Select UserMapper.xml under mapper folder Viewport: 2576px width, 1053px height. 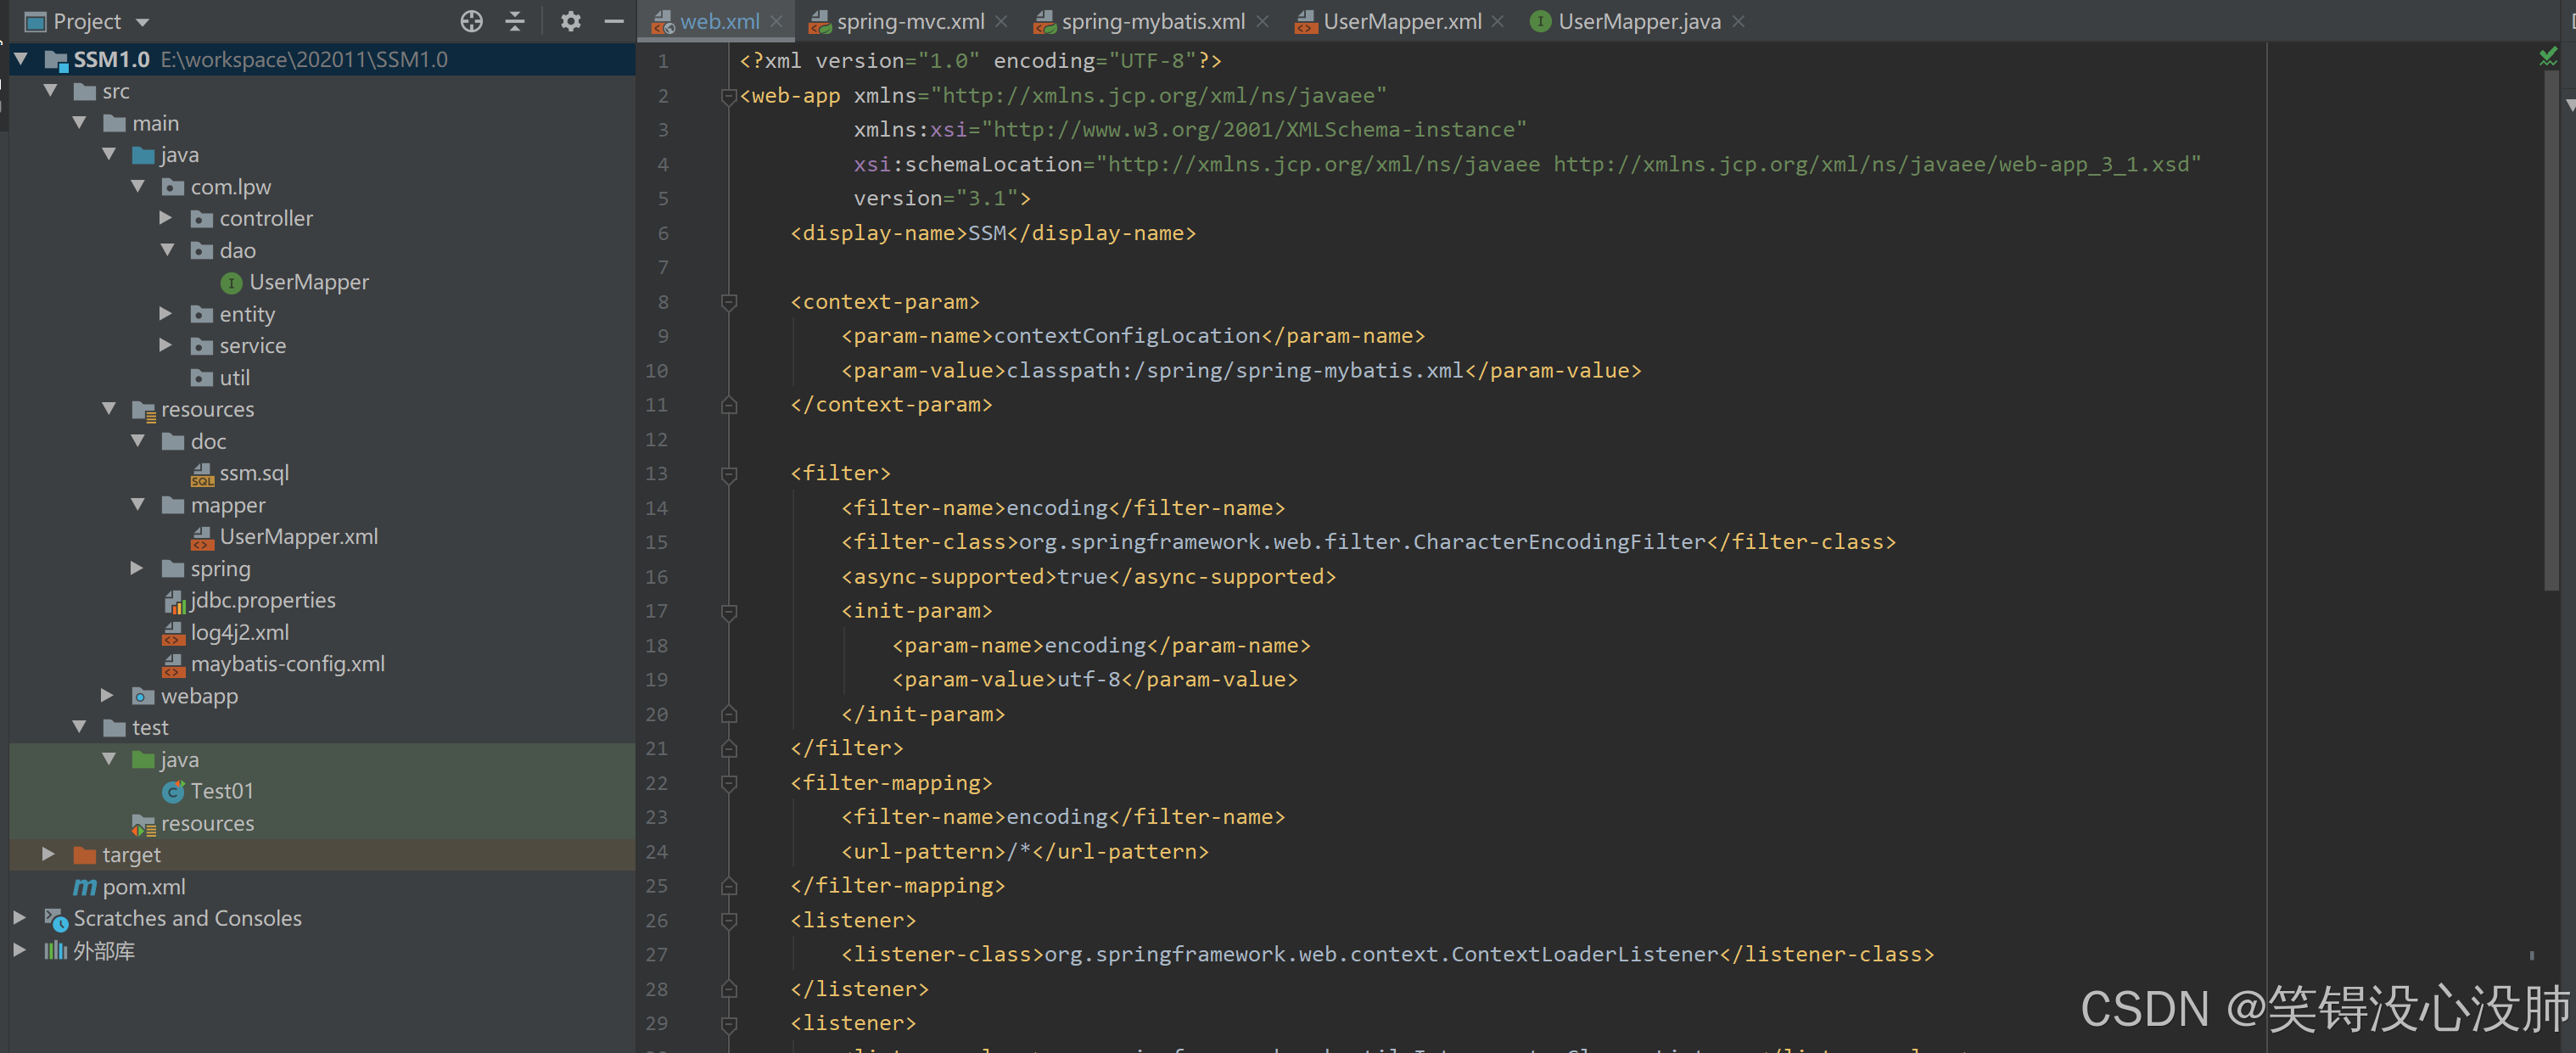[x=284, y=537]
